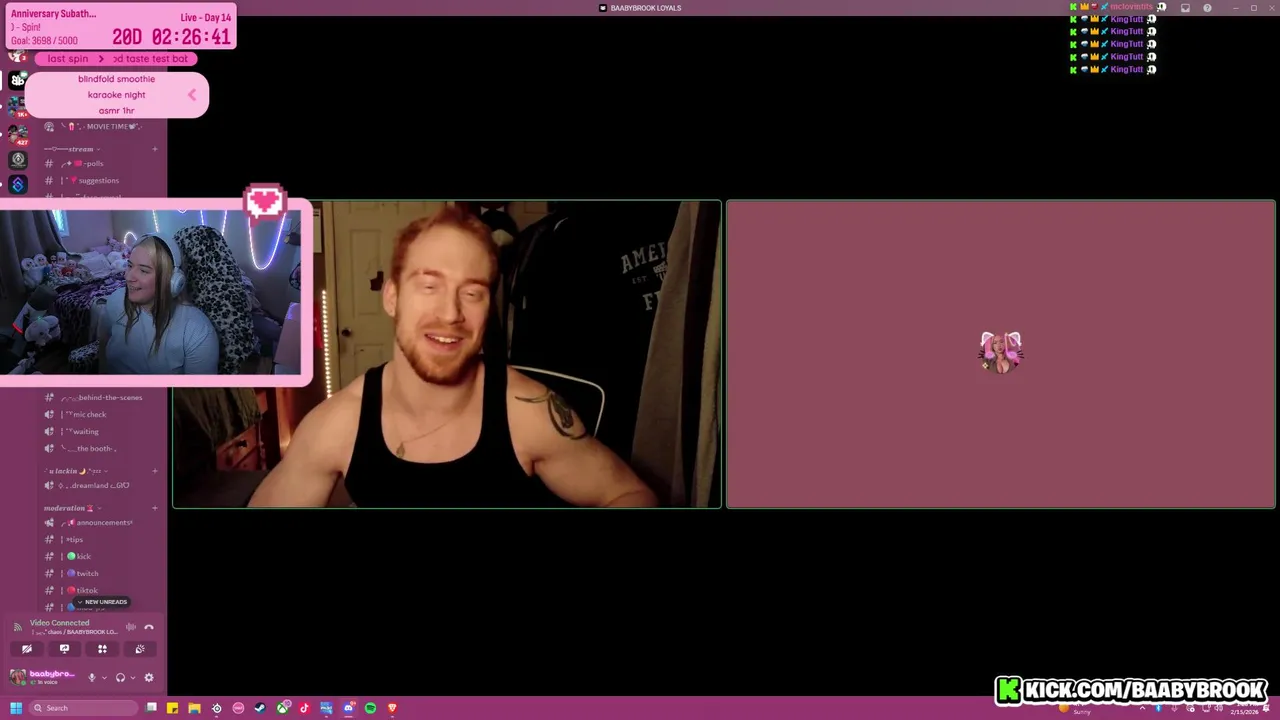
Task: Open SteelSeries app from the taskbar
Action: [x=216, y=708]
